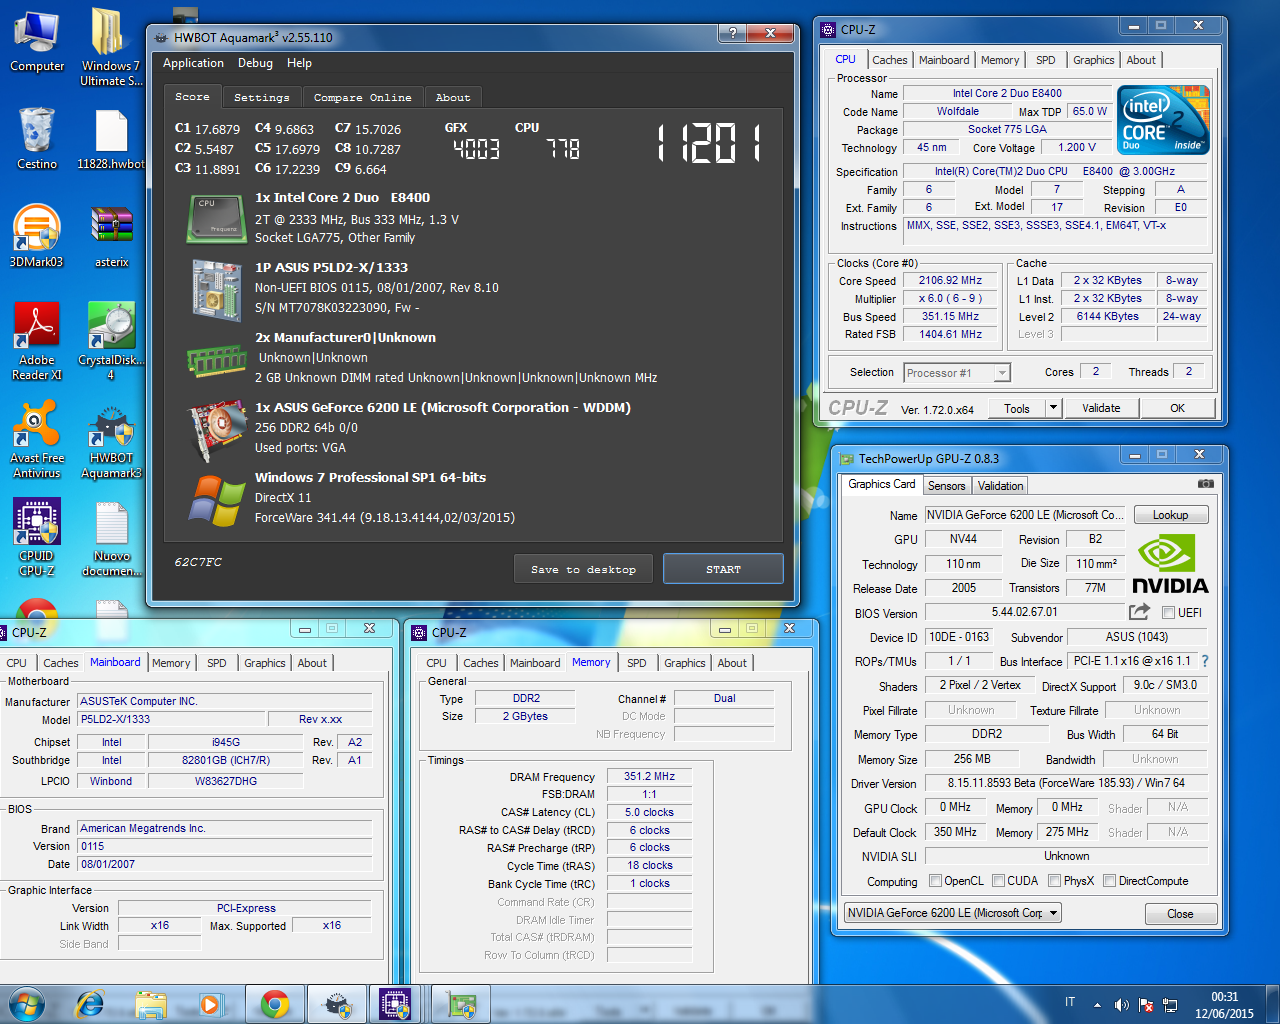Click the NVIDIA logo in GPU-Z
The image size is (1280, 1024).
pyautogui.click(x=1169, y=564)
